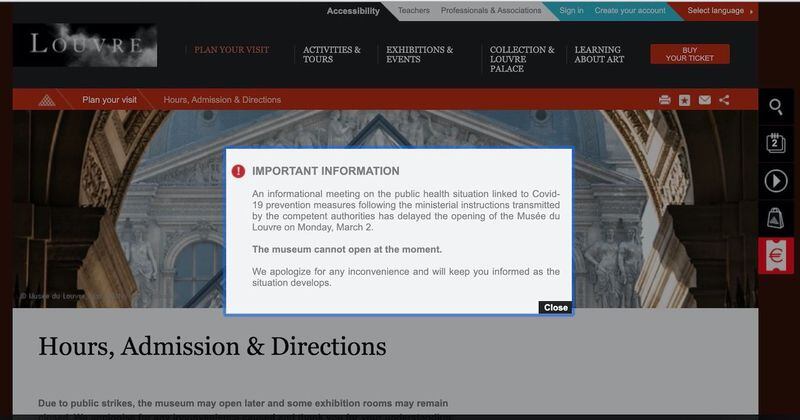Click the Buy Your Ticket button
The image size is (800, 420).
[690, 54]
